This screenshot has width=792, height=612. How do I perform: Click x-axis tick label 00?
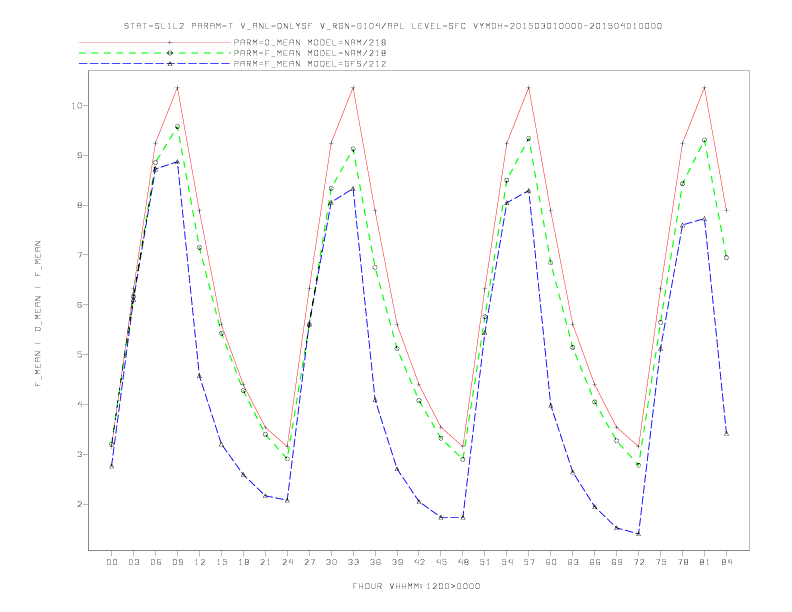[112, 562]
